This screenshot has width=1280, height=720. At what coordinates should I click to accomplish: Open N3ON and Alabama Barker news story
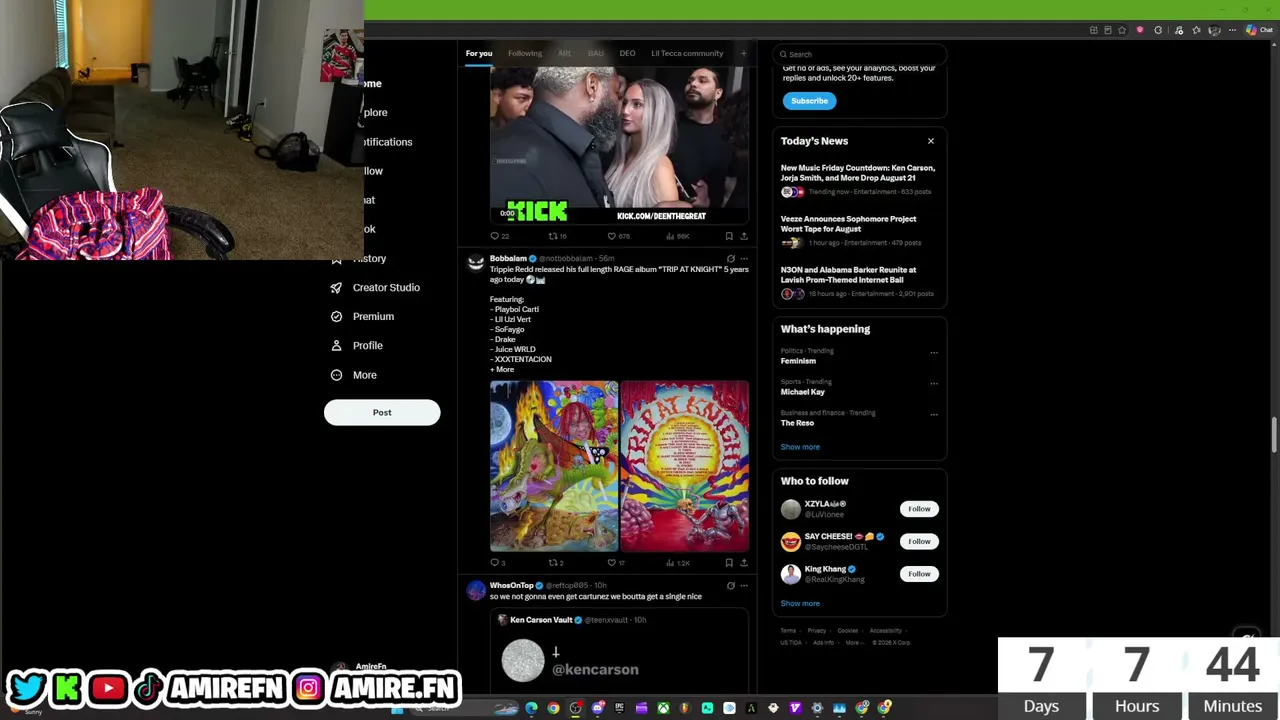[x=858, y=281]
